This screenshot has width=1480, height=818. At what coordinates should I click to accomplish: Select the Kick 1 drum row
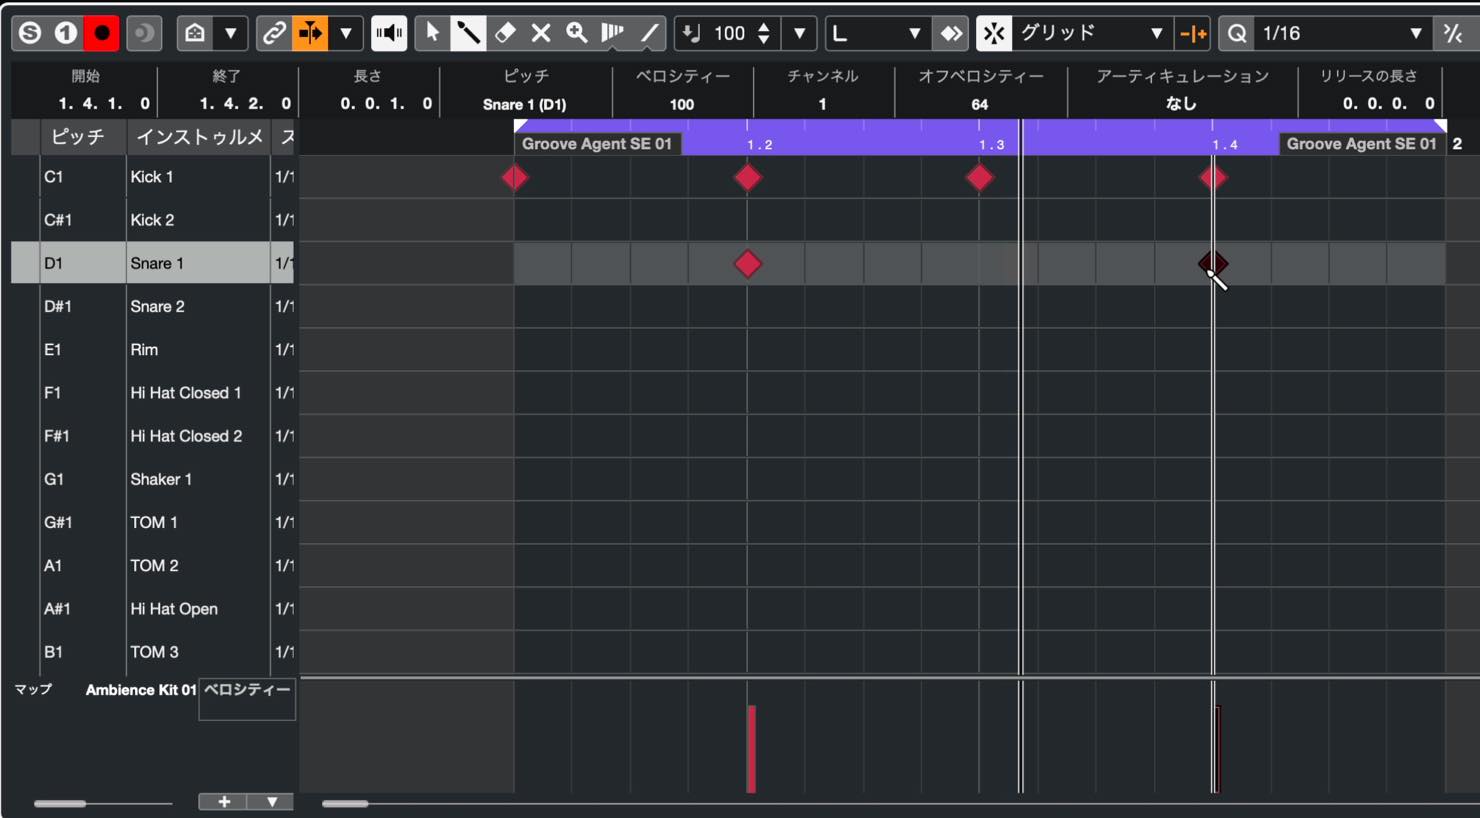coord(152,177)
